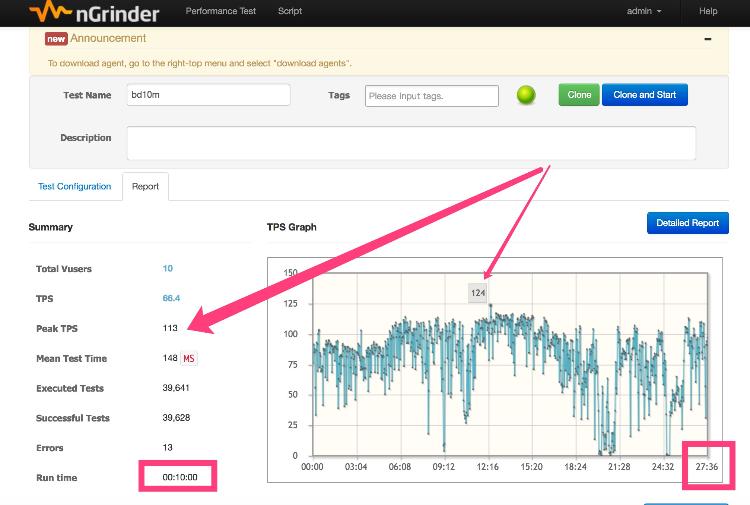Open the Script menu

pyautogui.click(x=290, y=11)
